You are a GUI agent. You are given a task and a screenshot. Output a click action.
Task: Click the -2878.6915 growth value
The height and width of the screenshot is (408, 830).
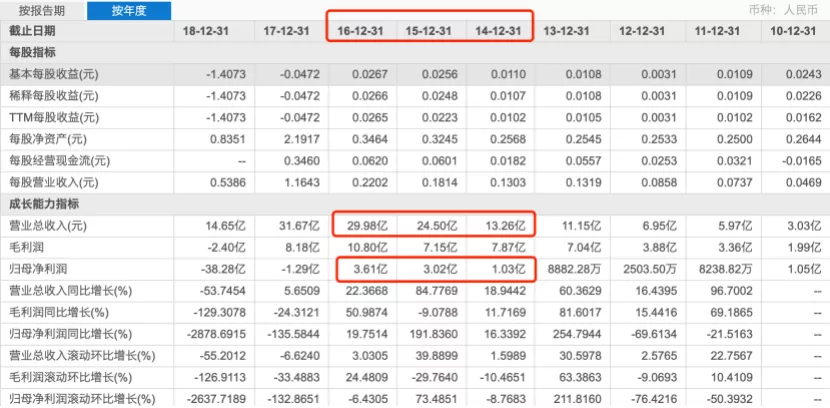pyautogui.click(x=217, y=334)
